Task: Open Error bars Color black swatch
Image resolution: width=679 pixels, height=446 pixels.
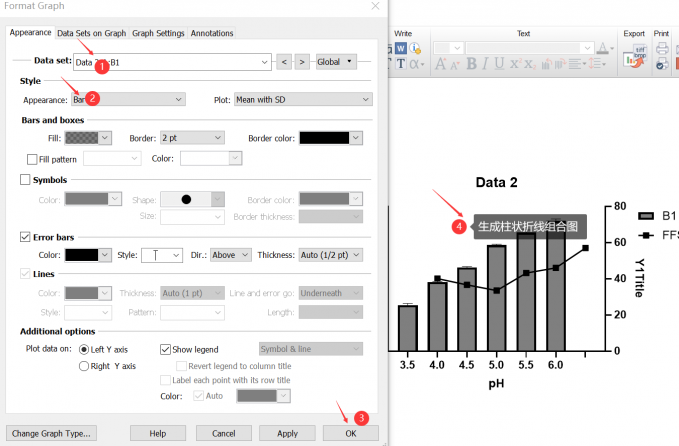Action: click(88, 255)
